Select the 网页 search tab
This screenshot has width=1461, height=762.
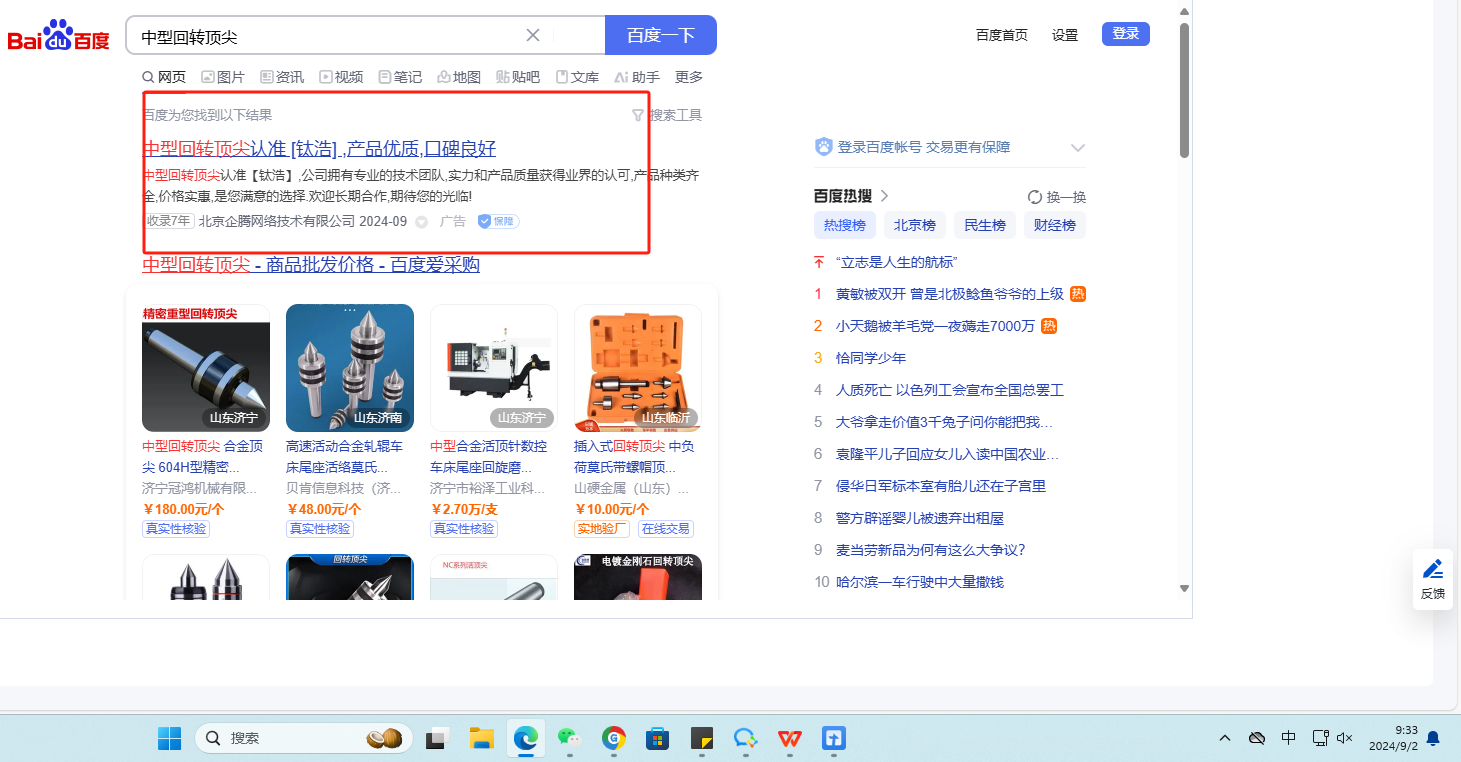[x=164, y=77]
